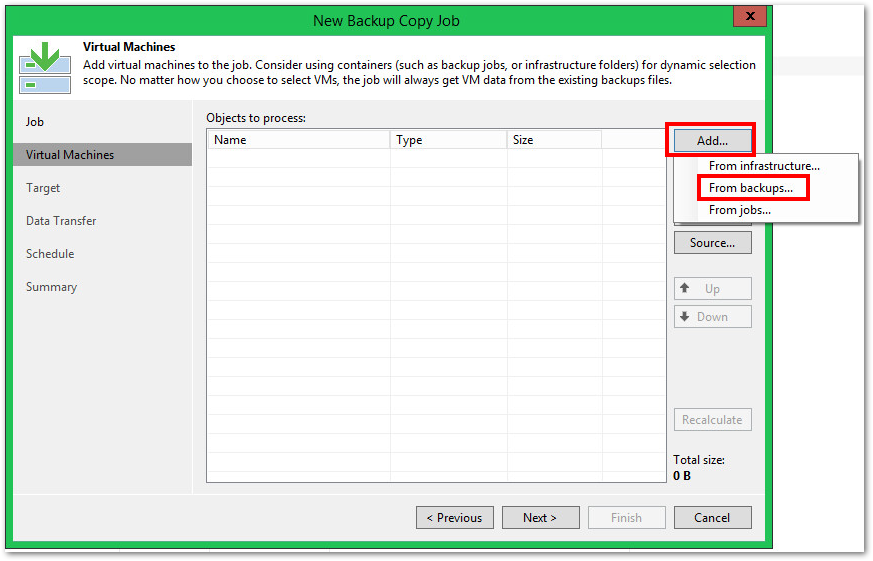
Task: Go to the Schedule step
Action: pyautogui.click(x=50, y=254)
